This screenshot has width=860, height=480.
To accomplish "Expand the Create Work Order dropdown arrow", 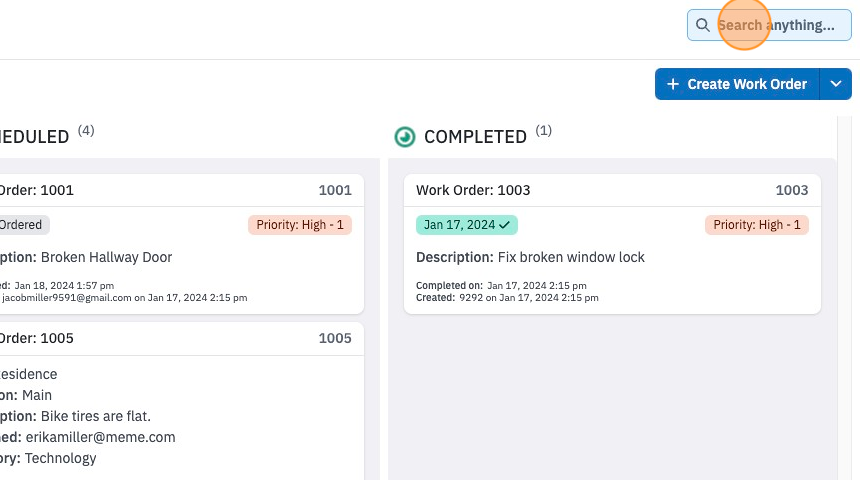I will [x=836, y=84].
